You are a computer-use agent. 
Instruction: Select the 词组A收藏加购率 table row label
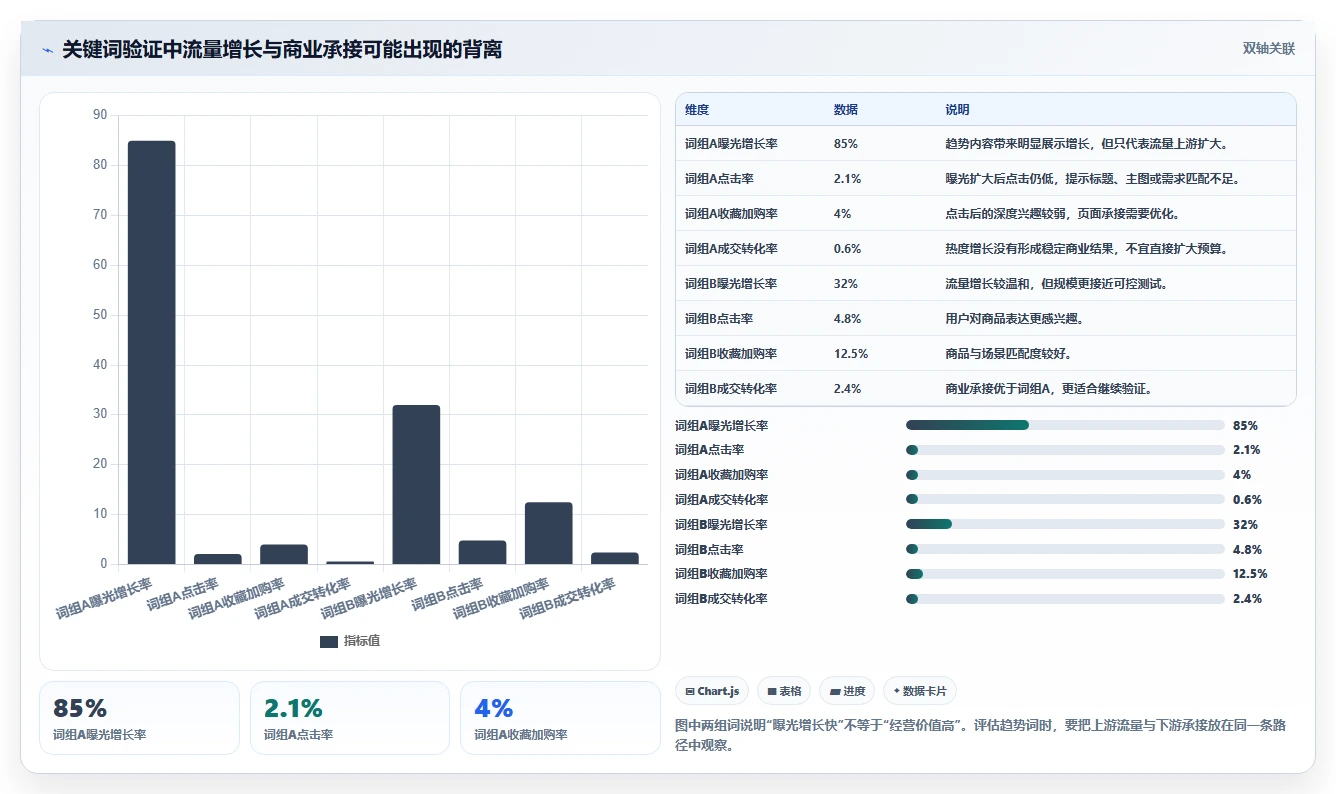click(x=731, y=214)
